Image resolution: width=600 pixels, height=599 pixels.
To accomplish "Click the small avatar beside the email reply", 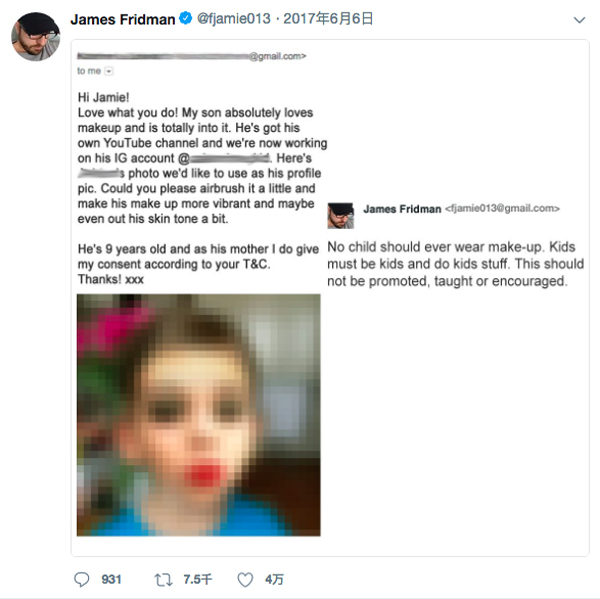I will (x=340, y=213).
